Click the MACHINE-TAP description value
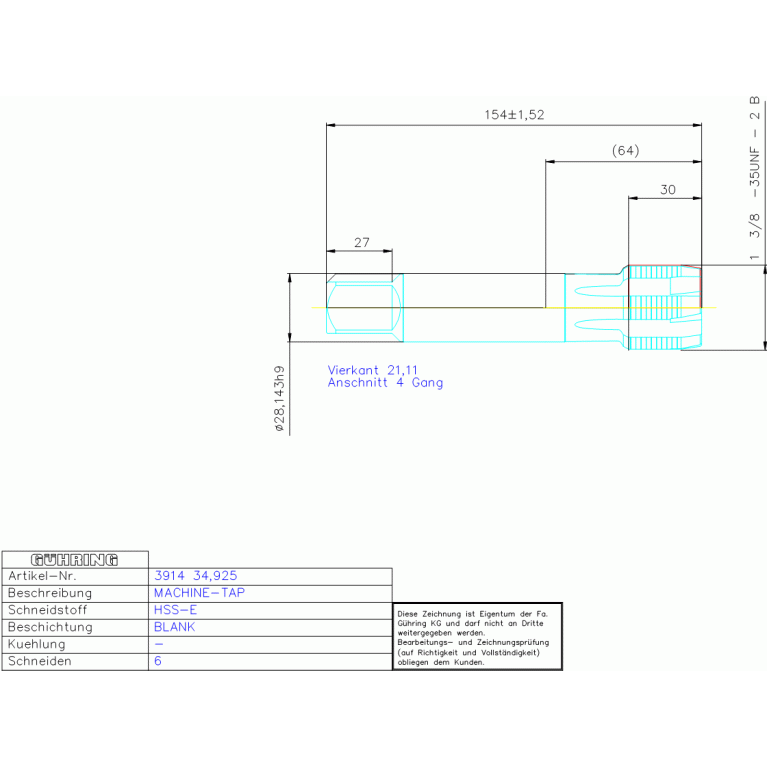Image resolution: width=767 pixels, height=767 pixels. (x=199, y=593)
